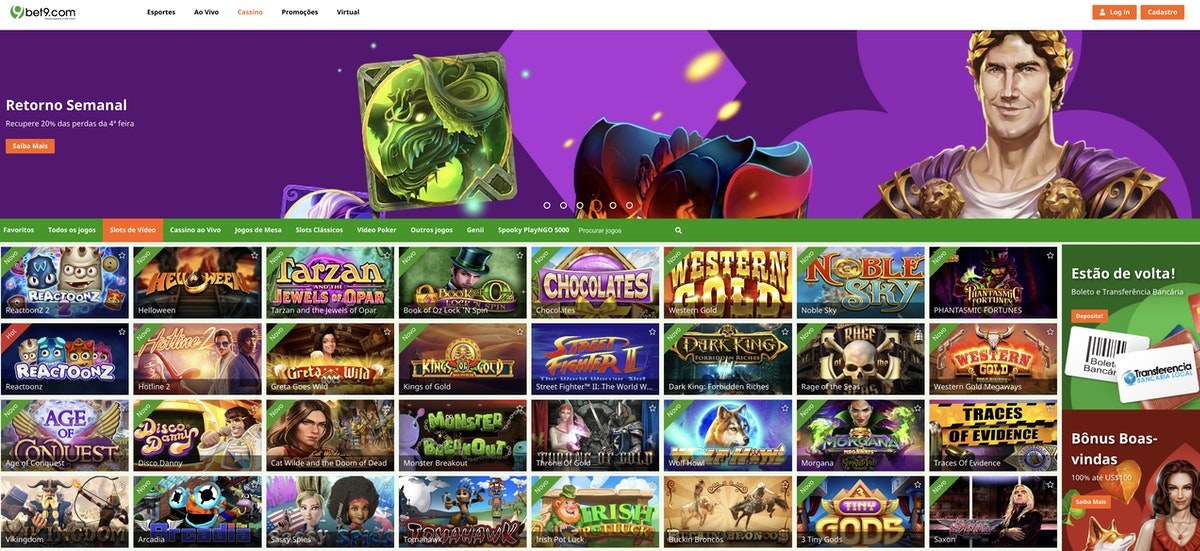
Task: Star the Western Gold game
Action: 785,255
